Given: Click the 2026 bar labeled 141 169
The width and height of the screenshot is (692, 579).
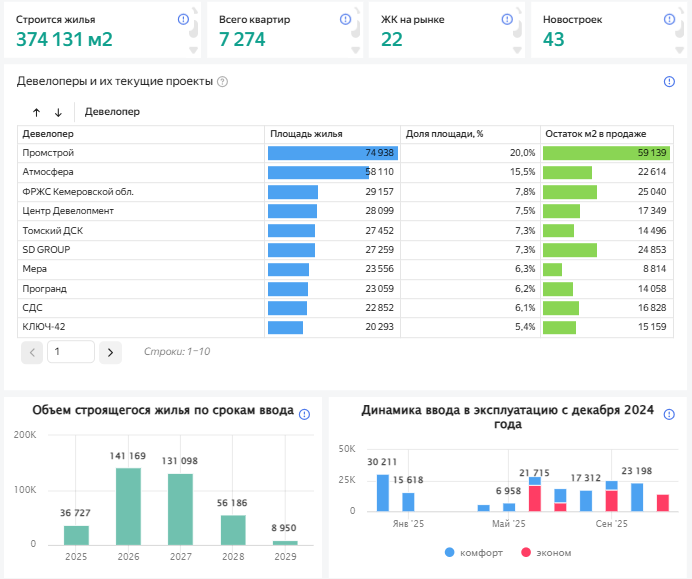Looking at the screenshot, I should point(128,506).
